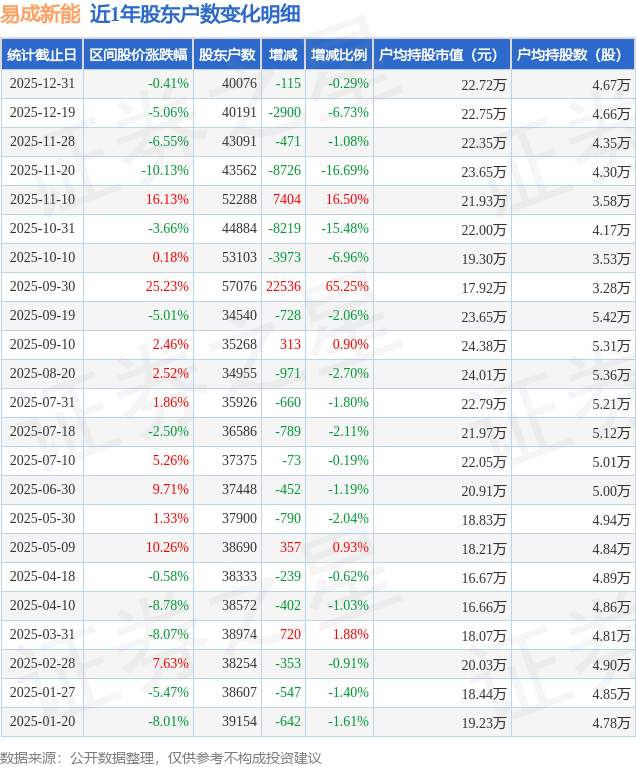636x767 pixels.
Task: Select the 增减比例 column header
Action: click(x=338, y=55)
